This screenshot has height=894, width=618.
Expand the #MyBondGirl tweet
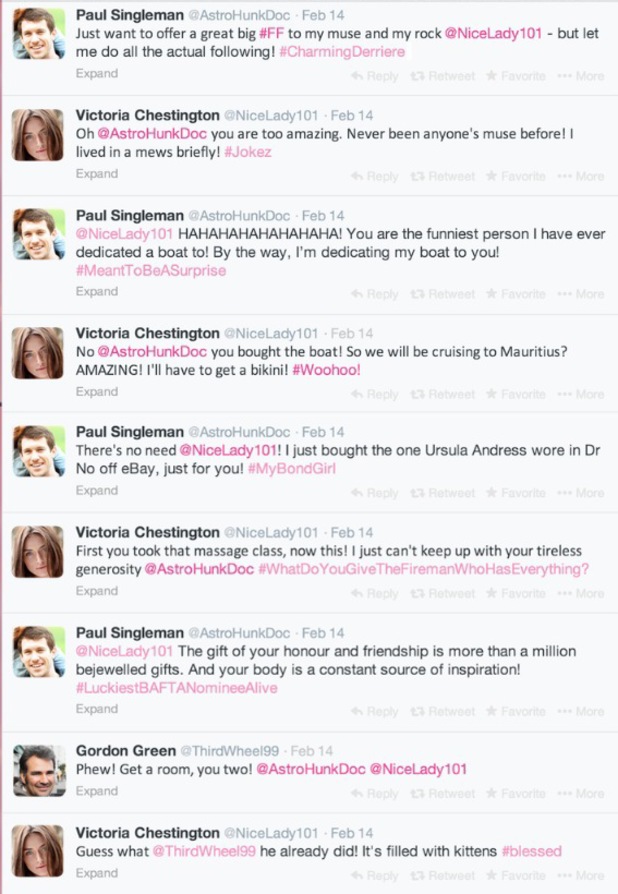(x=97, y=491)
